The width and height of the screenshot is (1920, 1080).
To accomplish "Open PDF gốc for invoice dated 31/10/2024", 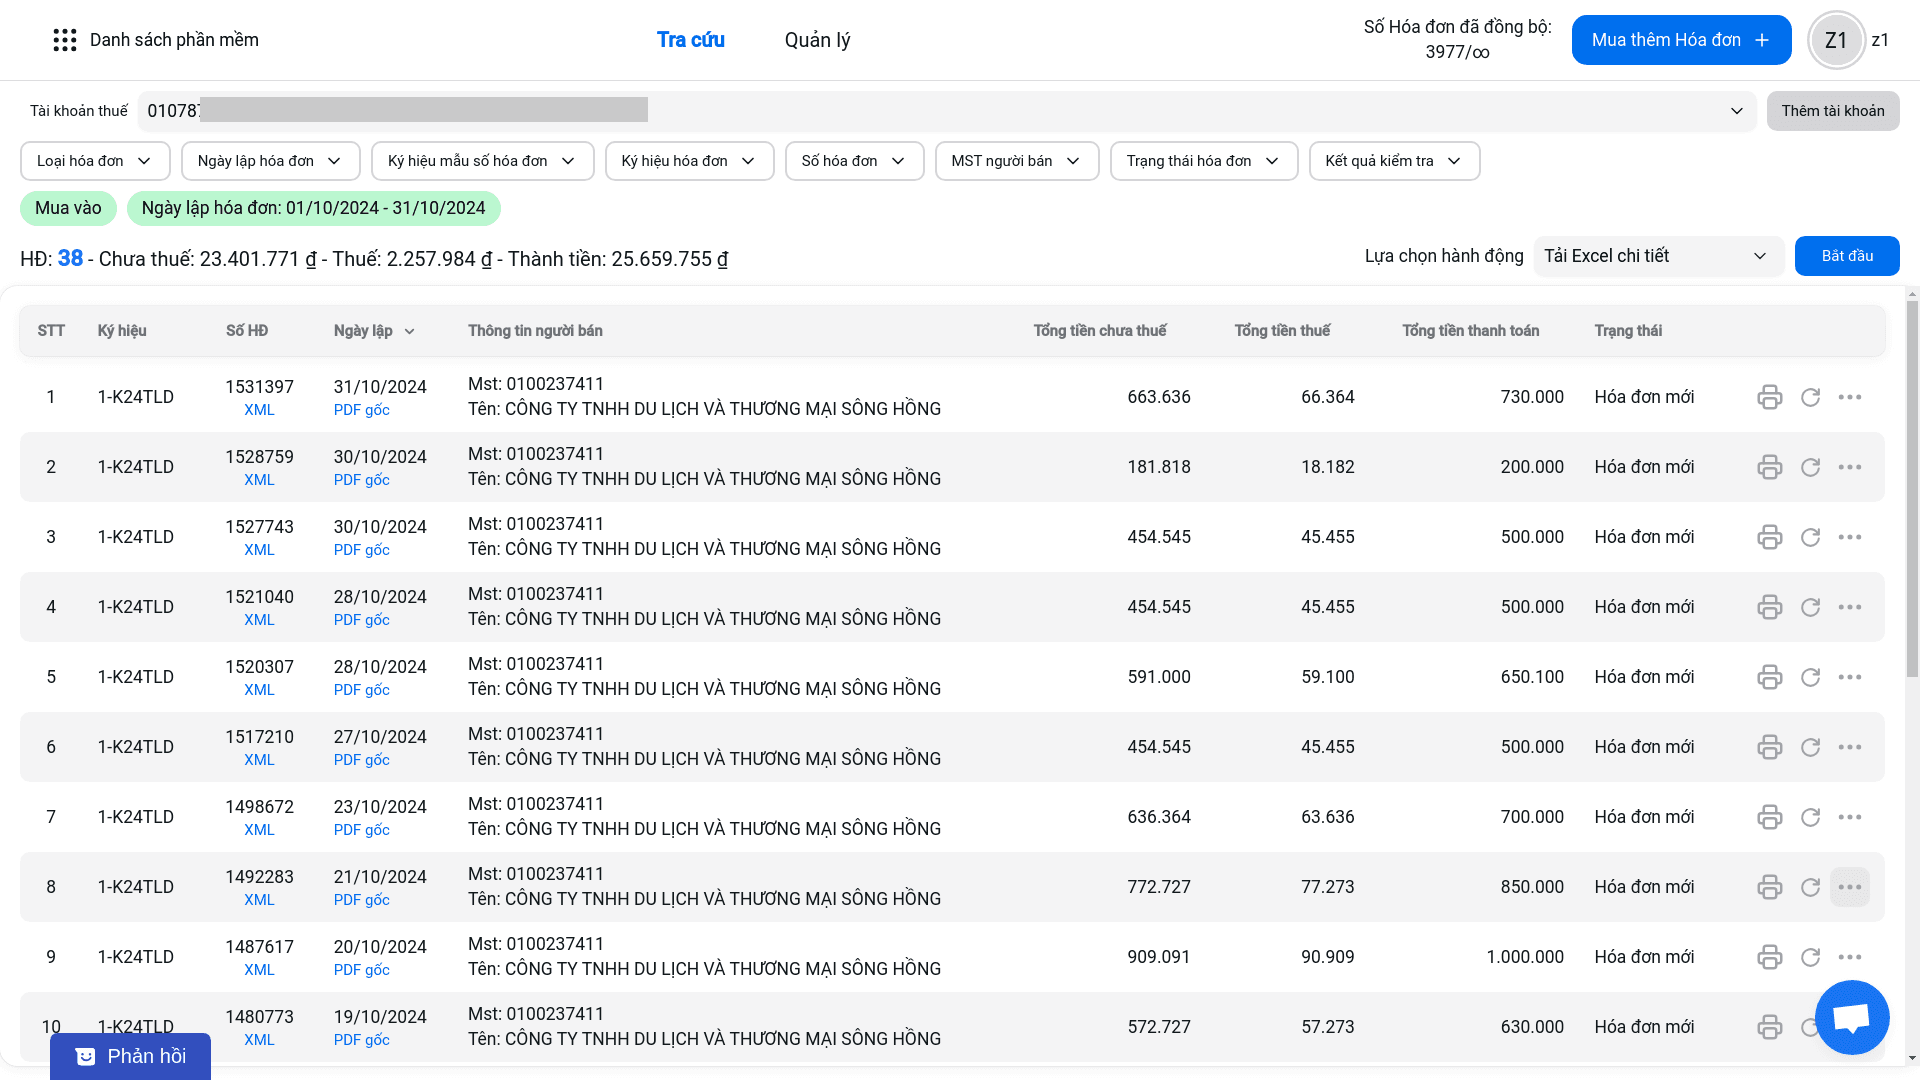I will (x=361, y=410).
